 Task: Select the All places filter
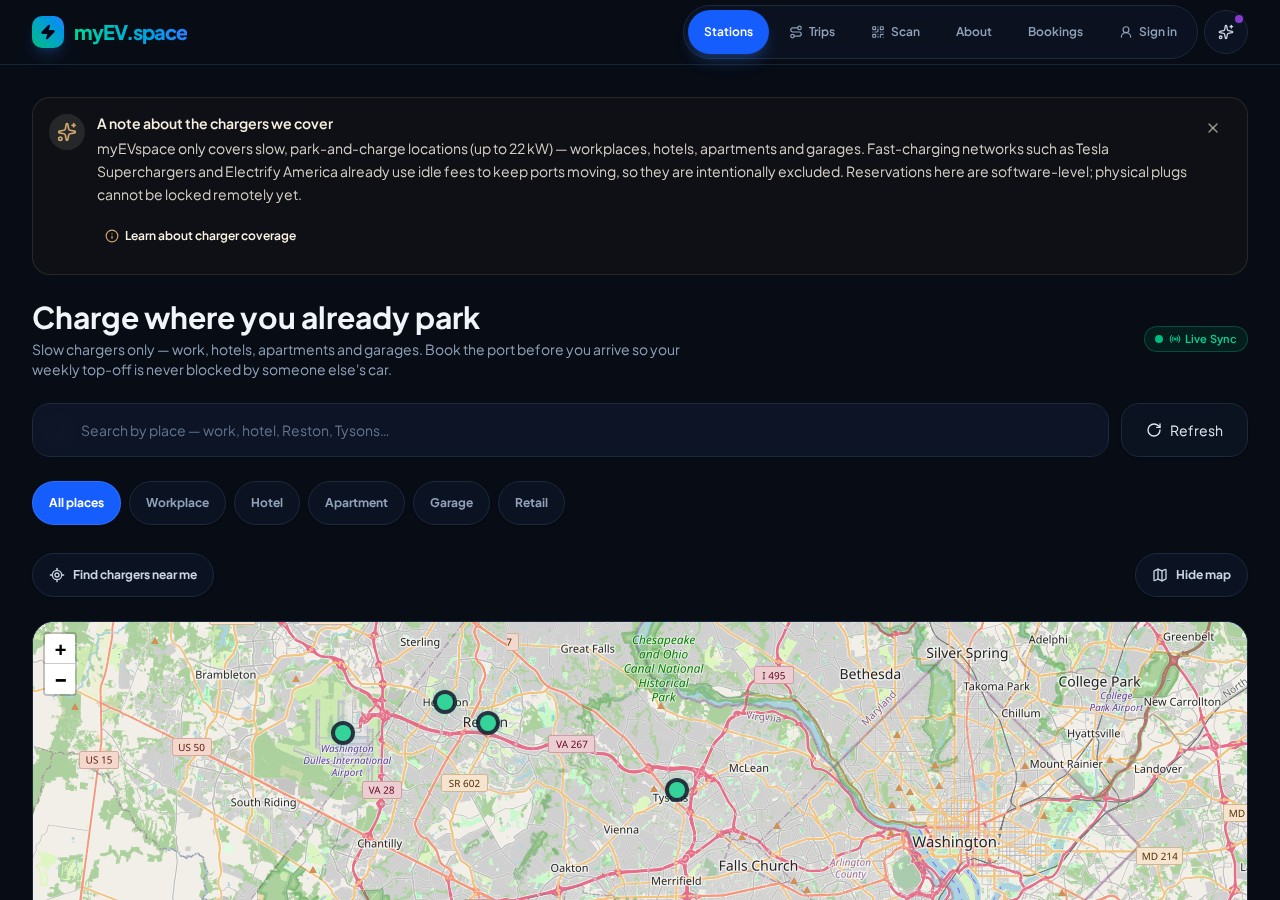[x=76, y=503]
